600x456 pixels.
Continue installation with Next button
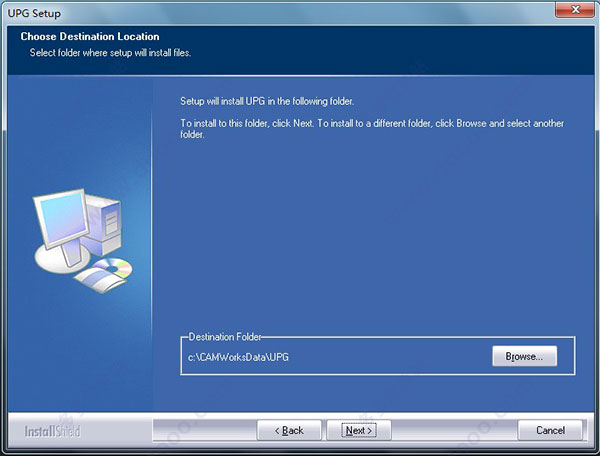pos(359,430)
